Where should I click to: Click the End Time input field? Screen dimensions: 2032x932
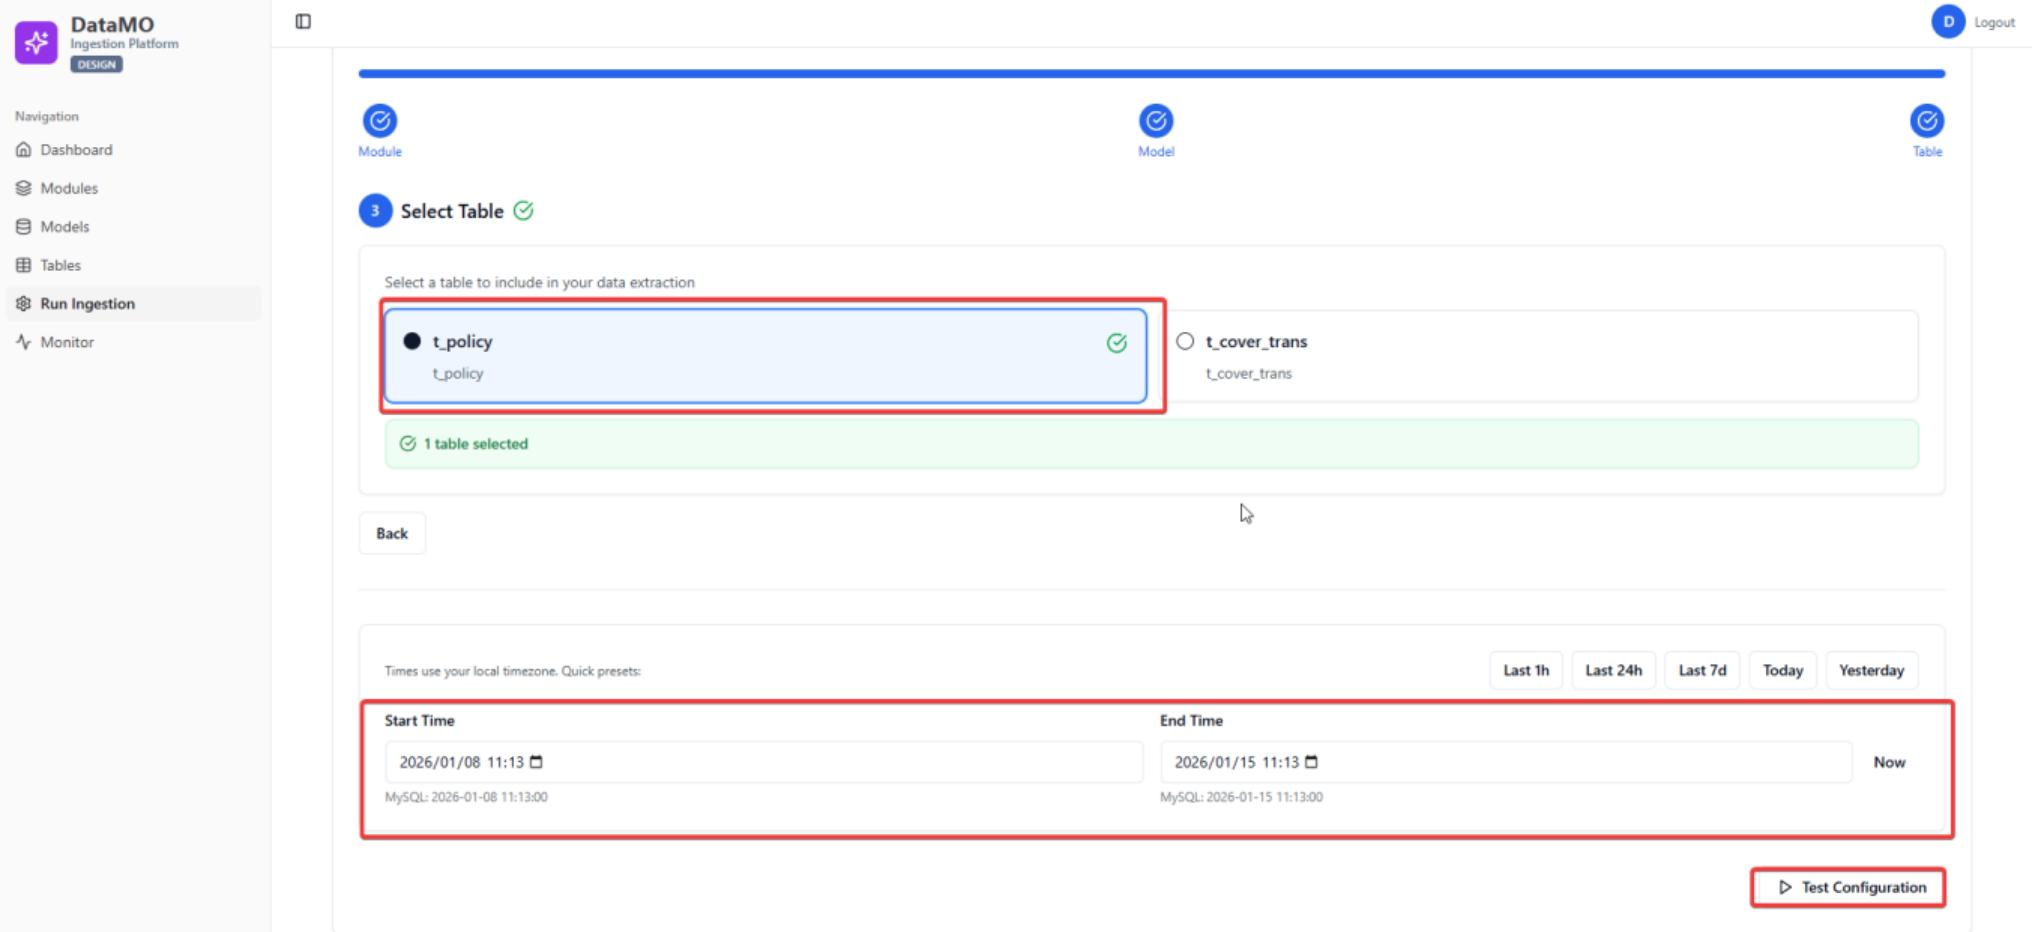point(1506,762)
